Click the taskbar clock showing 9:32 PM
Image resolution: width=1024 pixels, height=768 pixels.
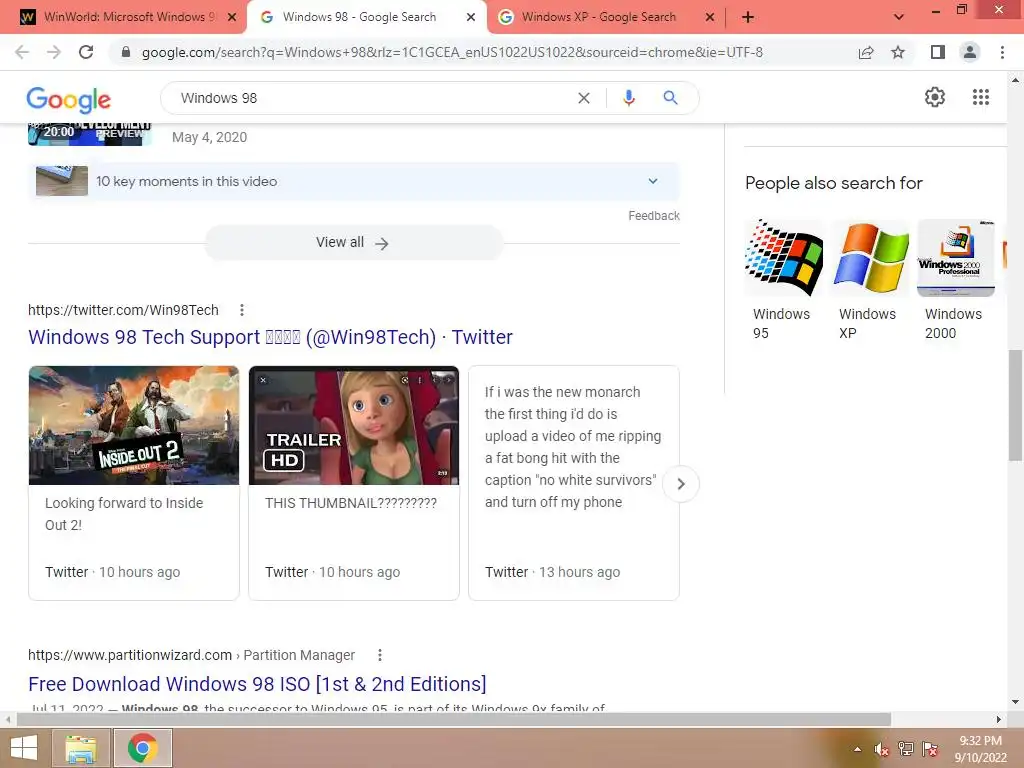[x=980, y=749]
